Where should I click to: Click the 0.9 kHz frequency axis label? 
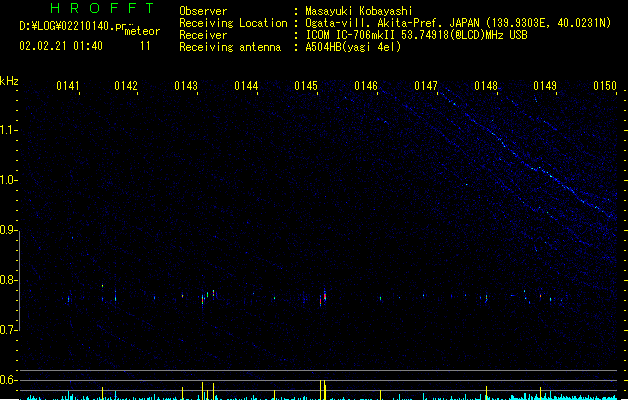7,229
